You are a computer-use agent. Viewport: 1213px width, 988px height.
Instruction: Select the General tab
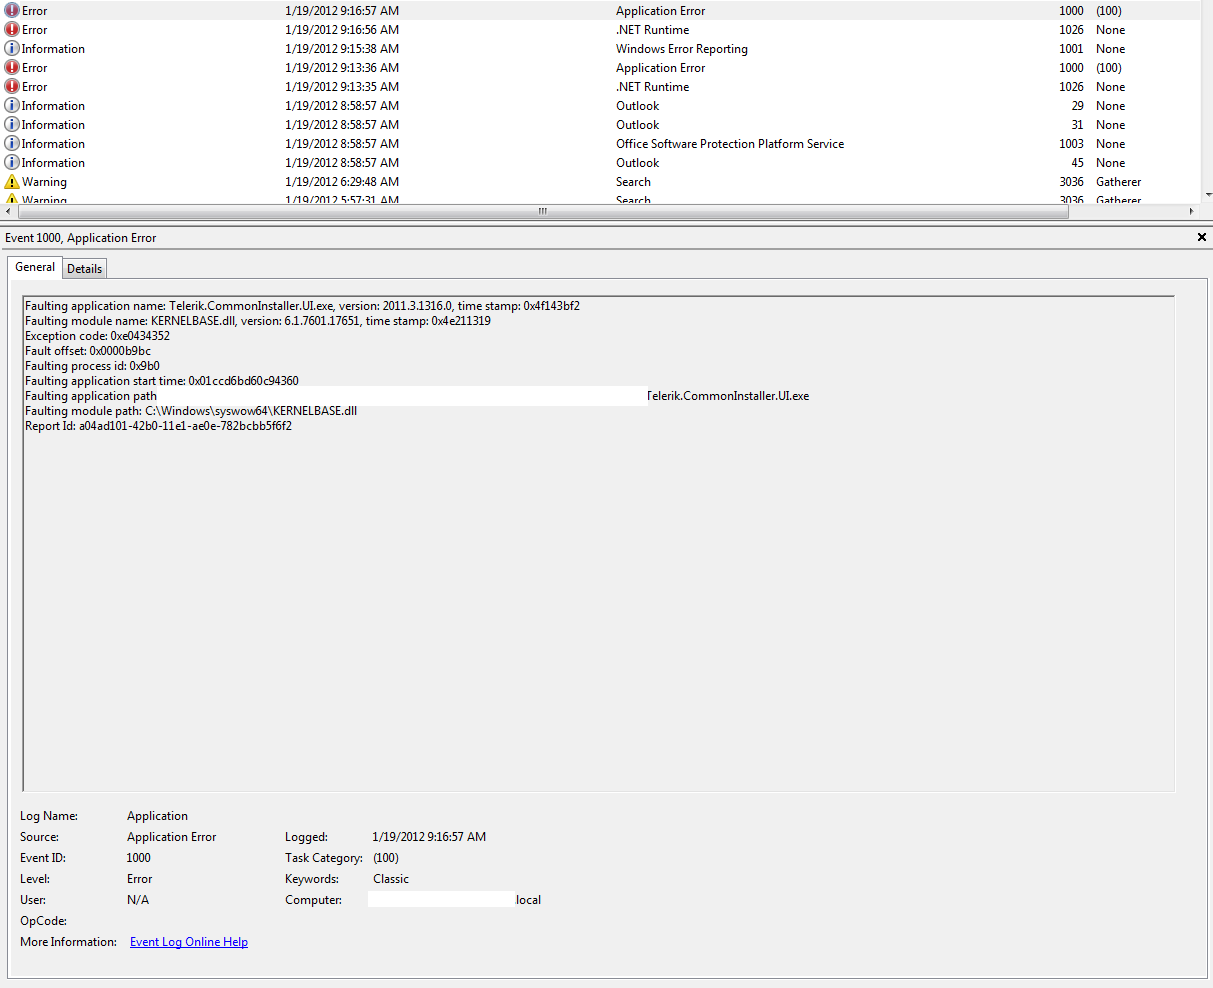[35, 267]
